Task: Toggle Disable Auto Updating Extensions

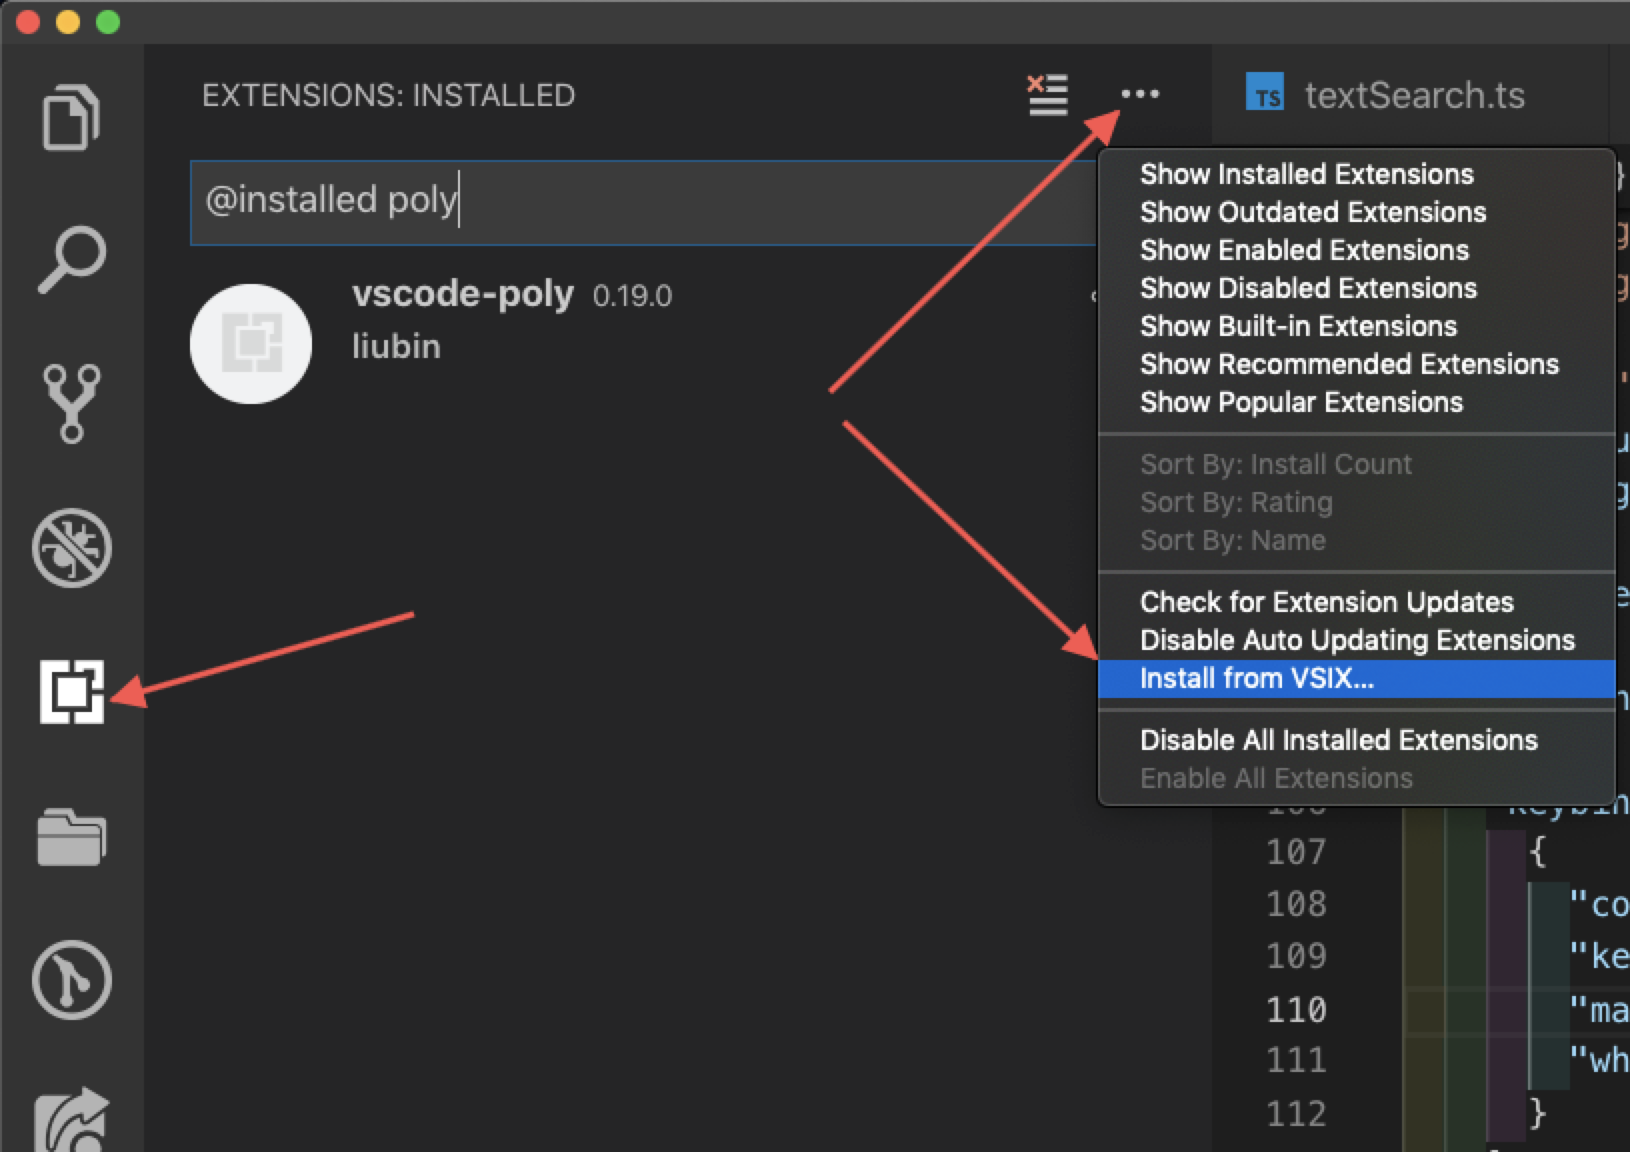Action: click(1356, 641)
